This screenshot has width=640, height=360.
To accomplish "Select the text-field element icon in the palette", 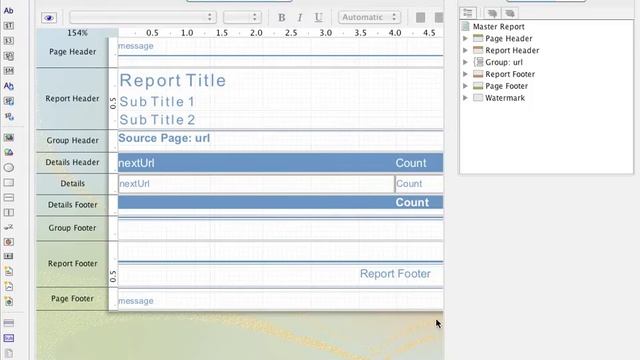I will 9,26.
